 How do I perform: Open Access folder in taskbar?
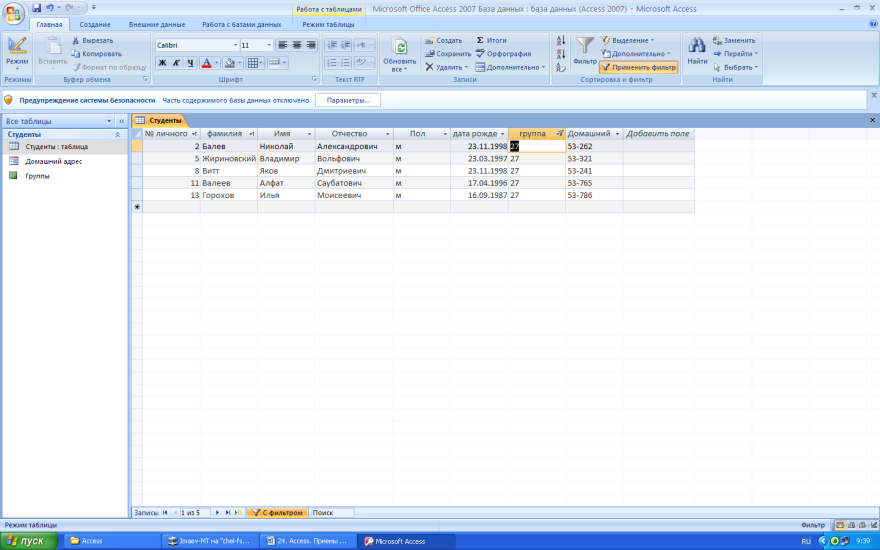tap(112, 541)
